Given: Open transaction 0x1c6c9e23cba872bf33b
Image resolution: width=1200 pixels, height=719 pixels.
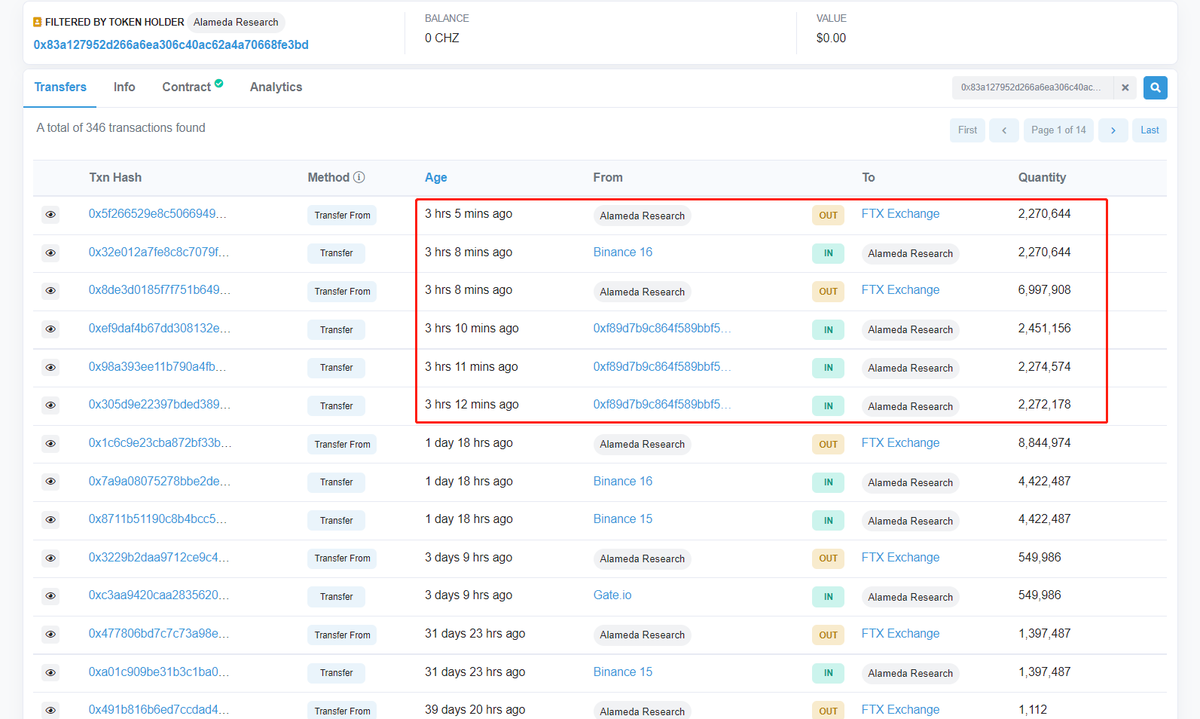Looking at the screenshot, I should [160, 443].
